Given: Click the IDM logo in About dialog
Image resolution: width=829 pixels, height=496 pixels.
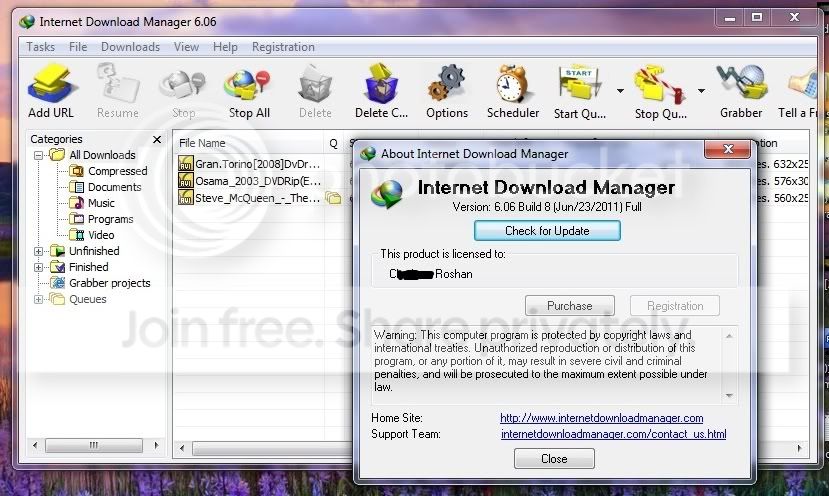Looking at the screenshot, I should [x=386, y=194].
